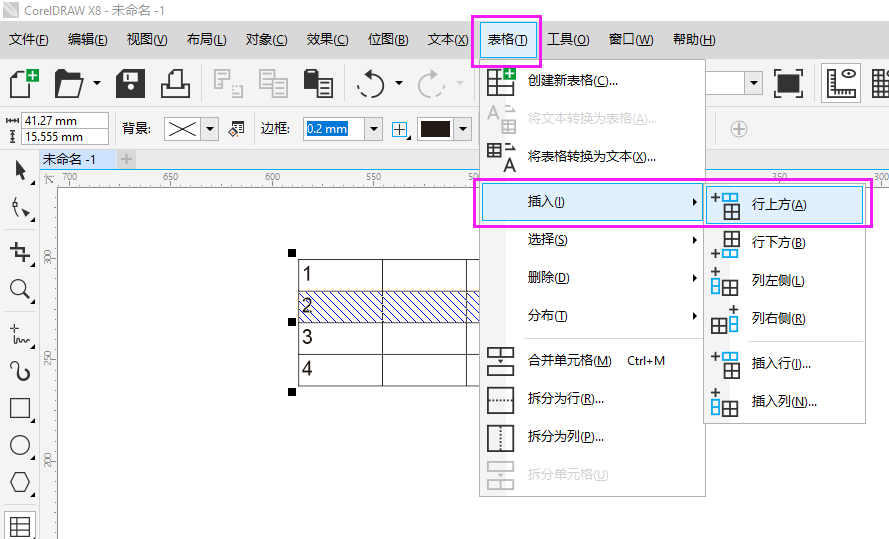The image size is (889, 539).
Task: Open the 效果(C) menu
Action: pos(327,40)
